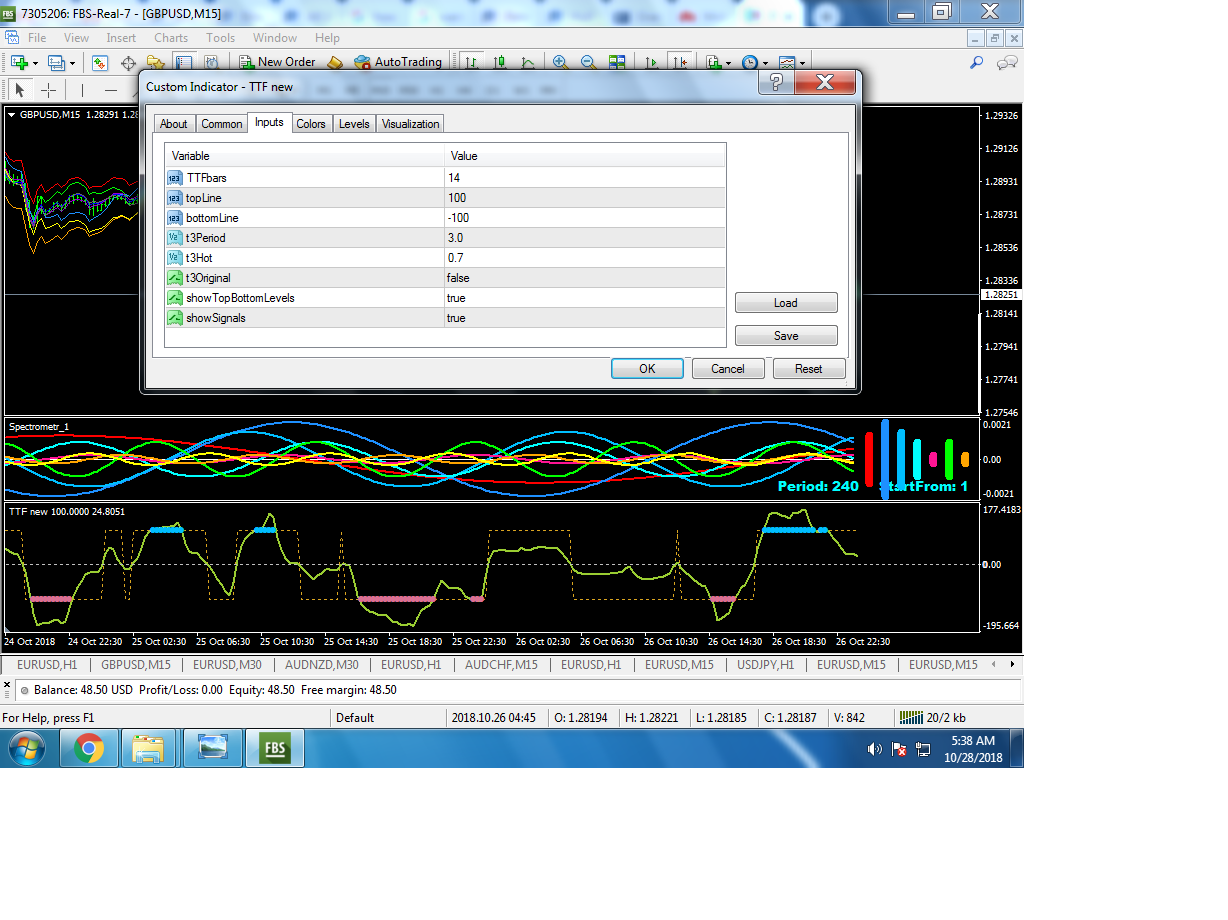This screenshot has width=1228, height=920.
Task: Toggle the AutoTrading button
Action: [x=397, y=62]
